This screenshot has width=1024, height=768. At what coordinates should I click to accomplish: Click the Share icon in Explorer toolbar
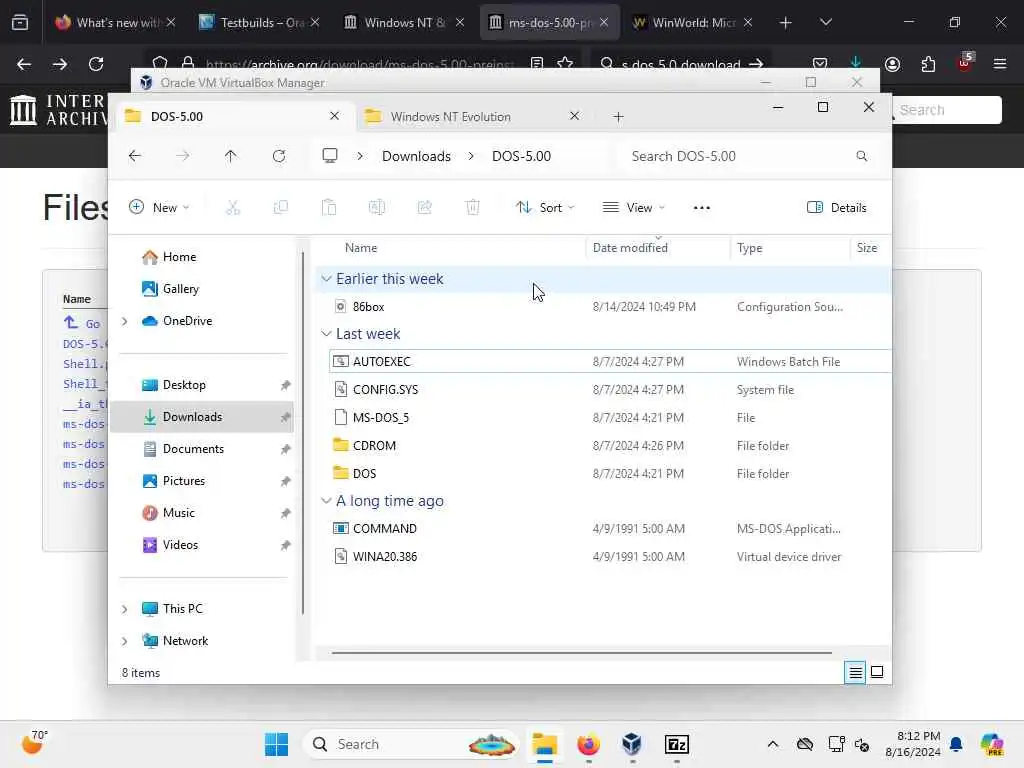click(x=424, y=208)
